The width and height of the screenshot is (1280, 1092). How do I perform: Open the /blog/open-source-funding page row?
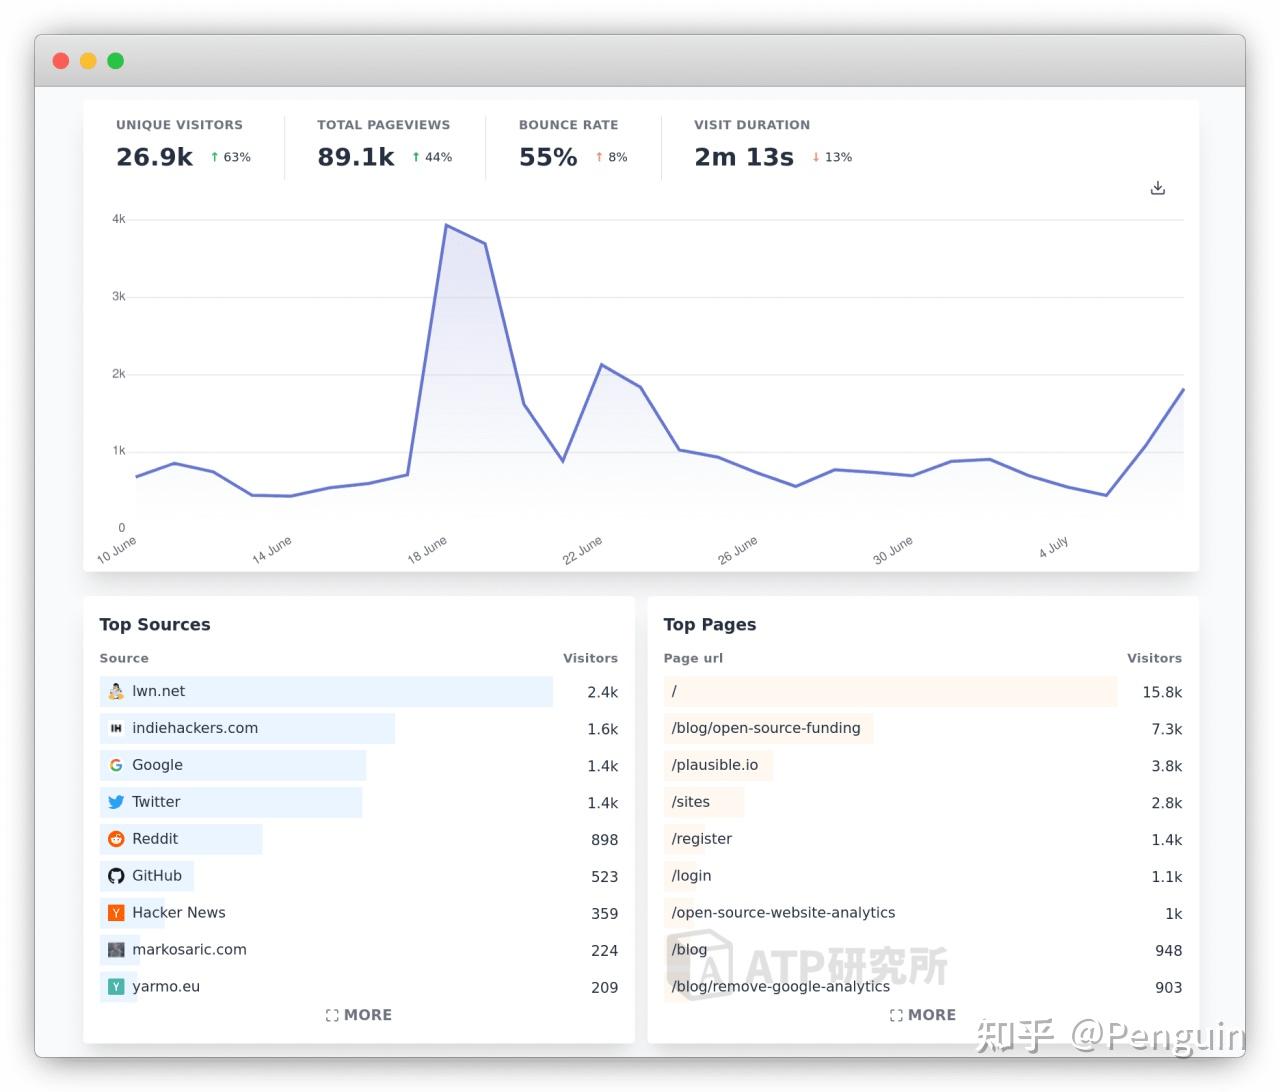923,728
